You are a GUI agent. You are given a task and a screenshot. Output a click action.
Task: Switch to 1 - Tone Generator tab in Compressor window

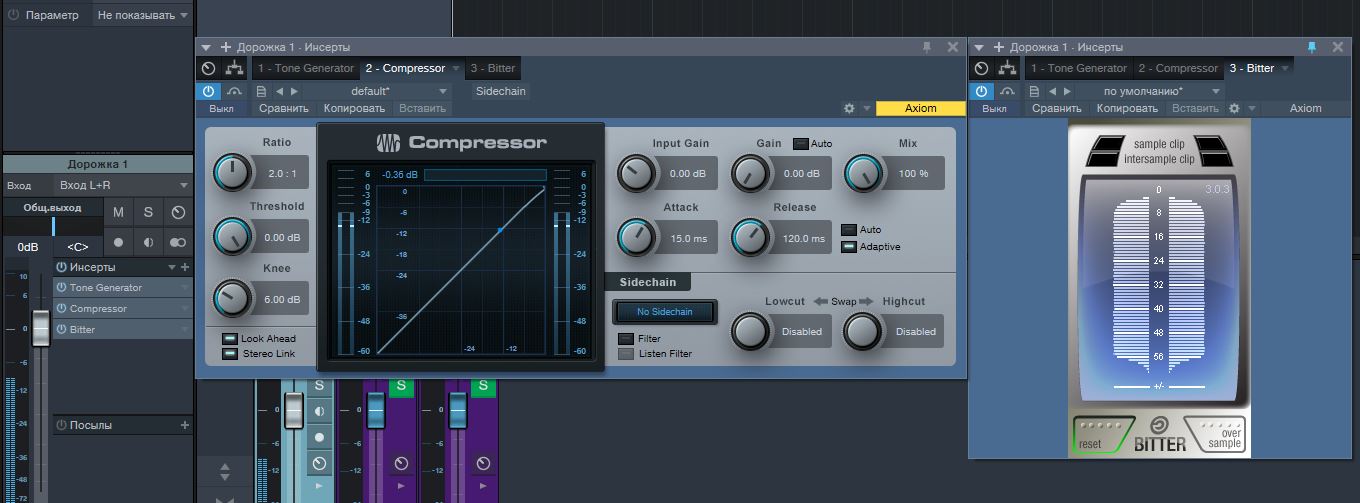(306, 68)
